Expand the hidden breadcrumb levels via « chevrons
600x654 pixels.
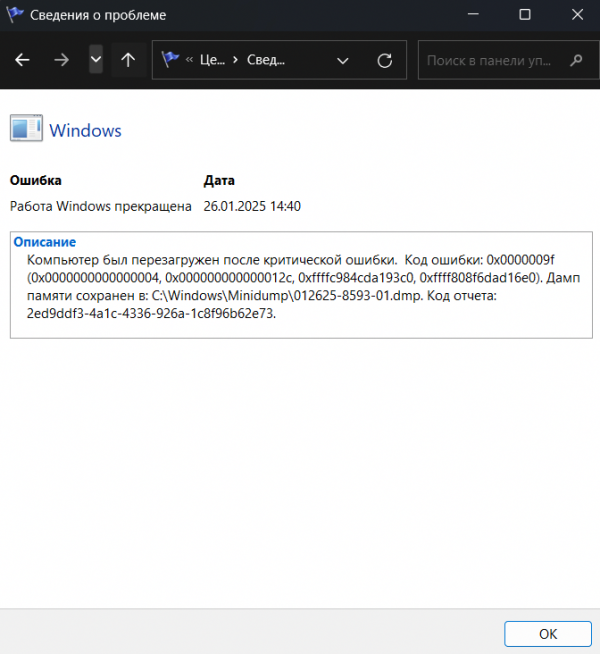pyautogui.click(x=190, y=60)
